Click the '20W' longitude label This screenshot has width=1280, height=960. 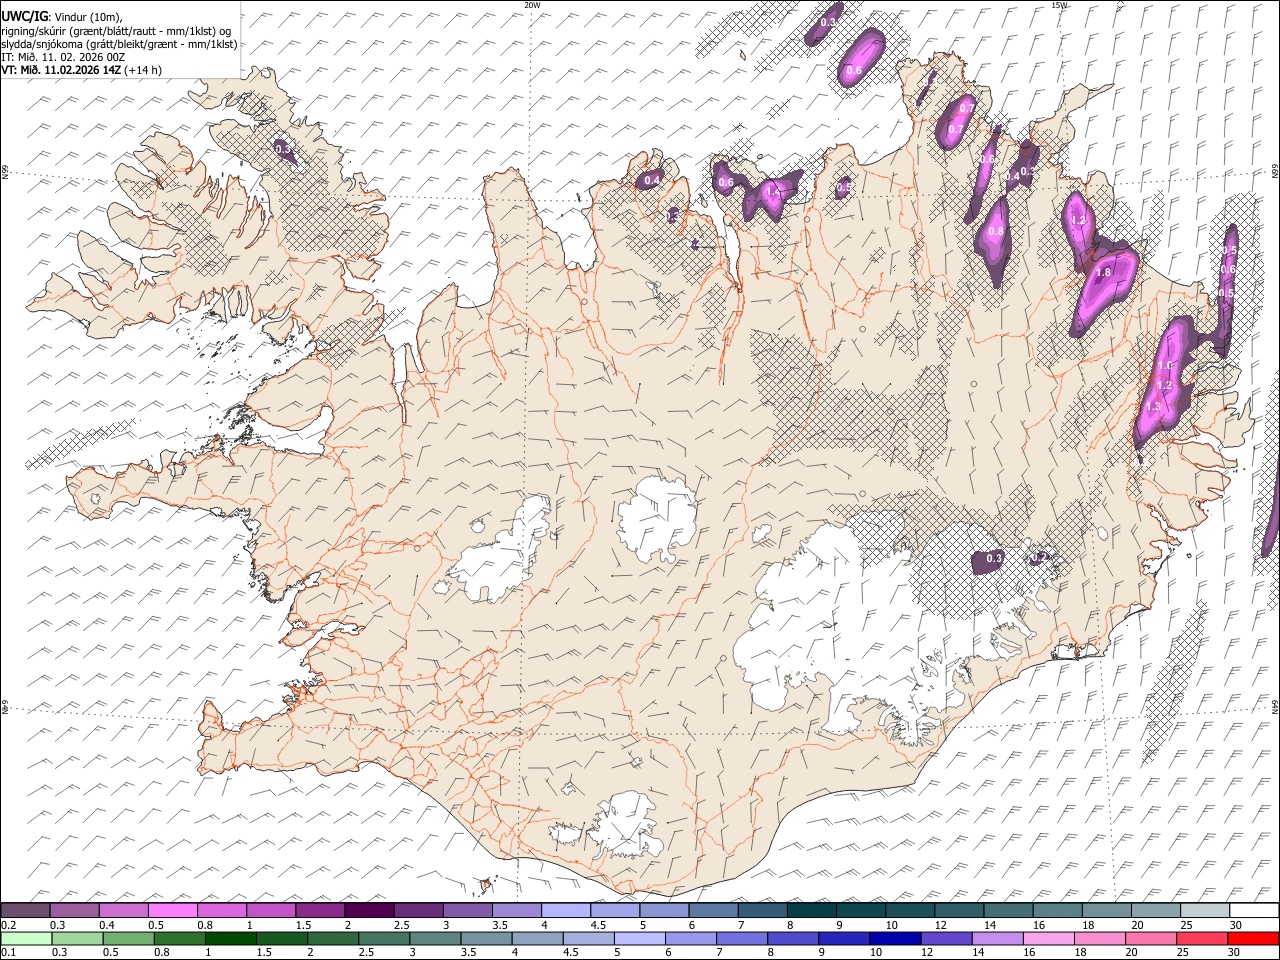click(533, 5)
